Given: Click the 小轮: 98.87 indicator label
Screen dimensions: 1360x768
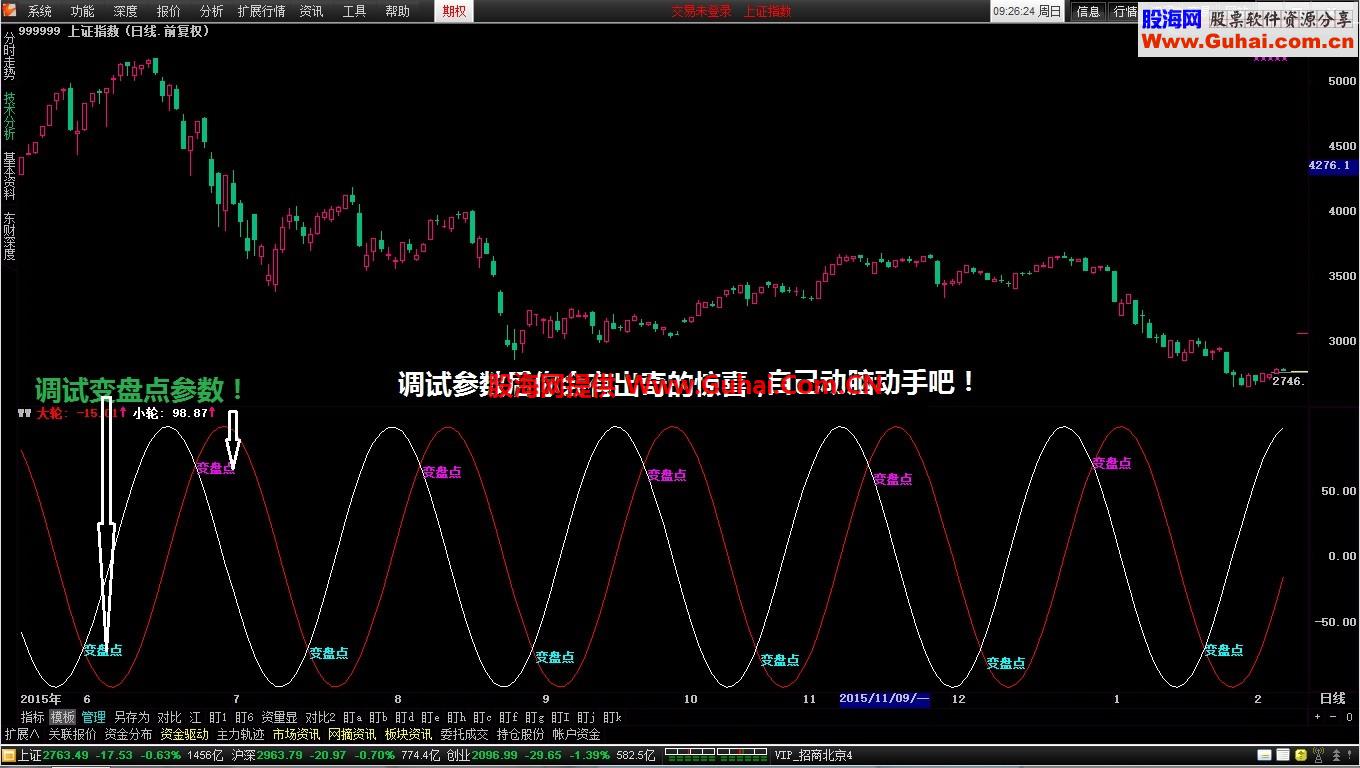Looking at the screenshot, I should [175, 413].
